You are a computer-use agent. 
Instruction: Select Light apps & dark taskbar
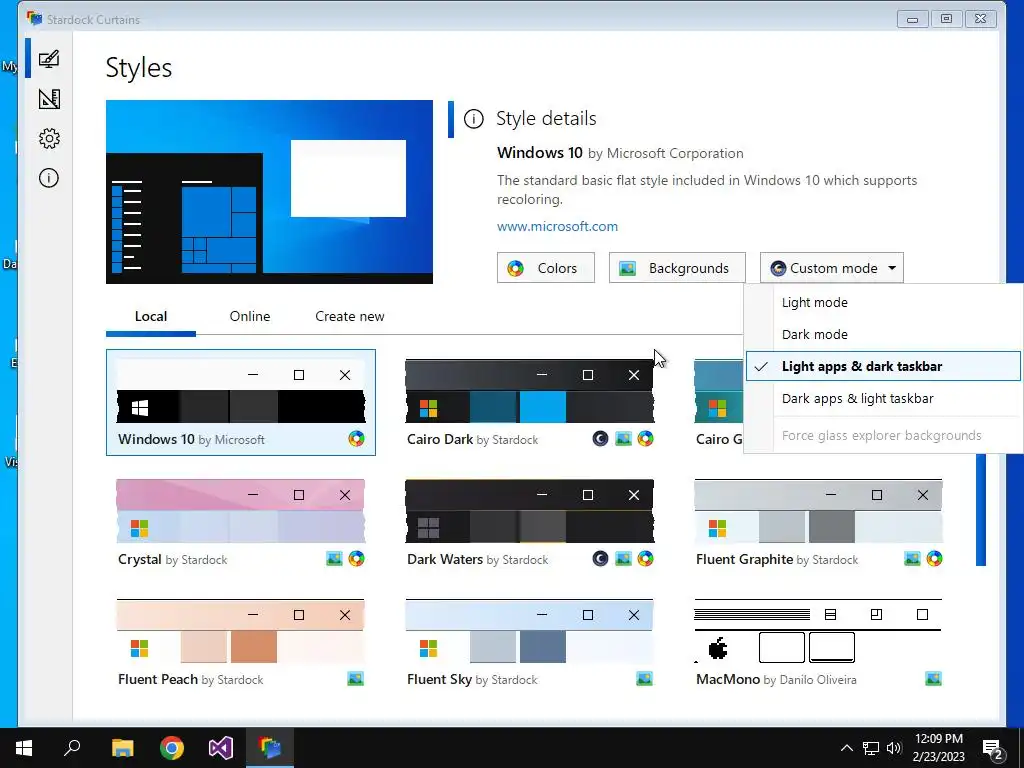(883, 366)
